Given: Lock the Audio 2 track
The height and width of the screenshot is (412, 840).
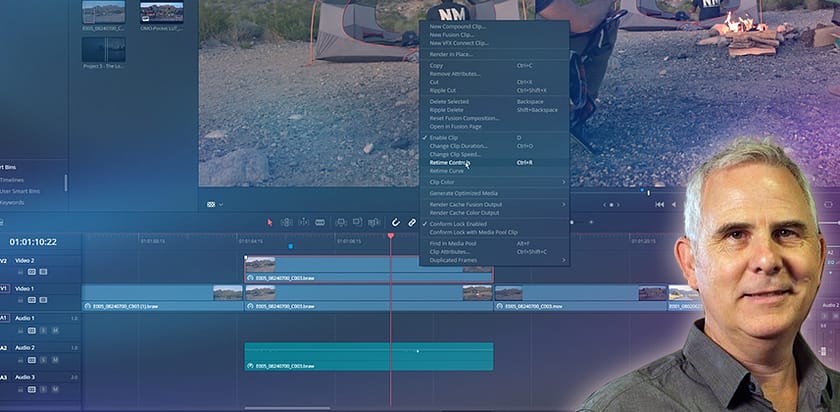Looking at the screenshot, I should click(20, 360).
